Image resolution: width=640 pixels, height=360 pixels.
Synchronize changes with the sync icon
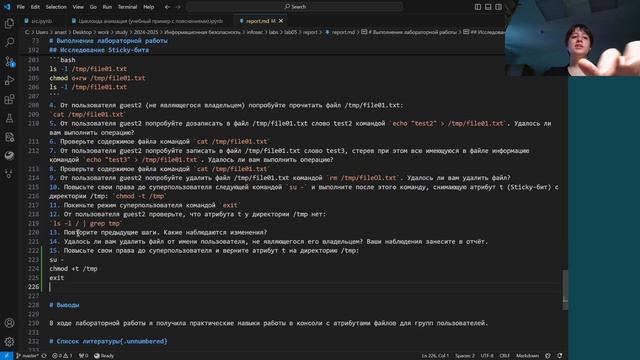click(44, 356)
